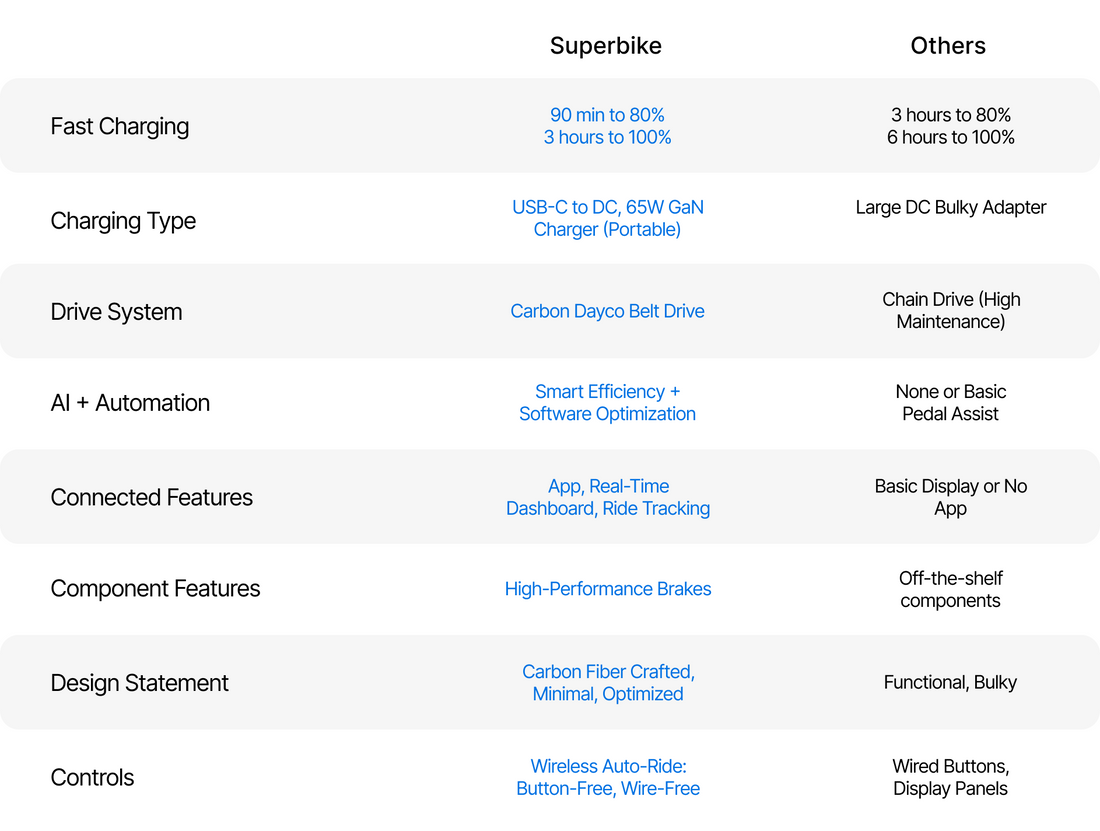Click the AI + Automation row label
Screen dimensions: 1100x831
pyautogui.click(x=130, y=403)
